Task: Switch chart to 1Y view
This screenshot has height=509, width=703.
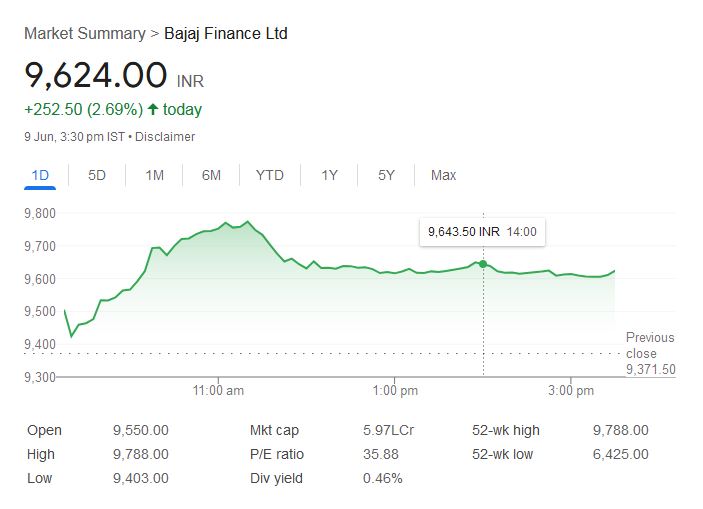Action: [x=329, y=175]
